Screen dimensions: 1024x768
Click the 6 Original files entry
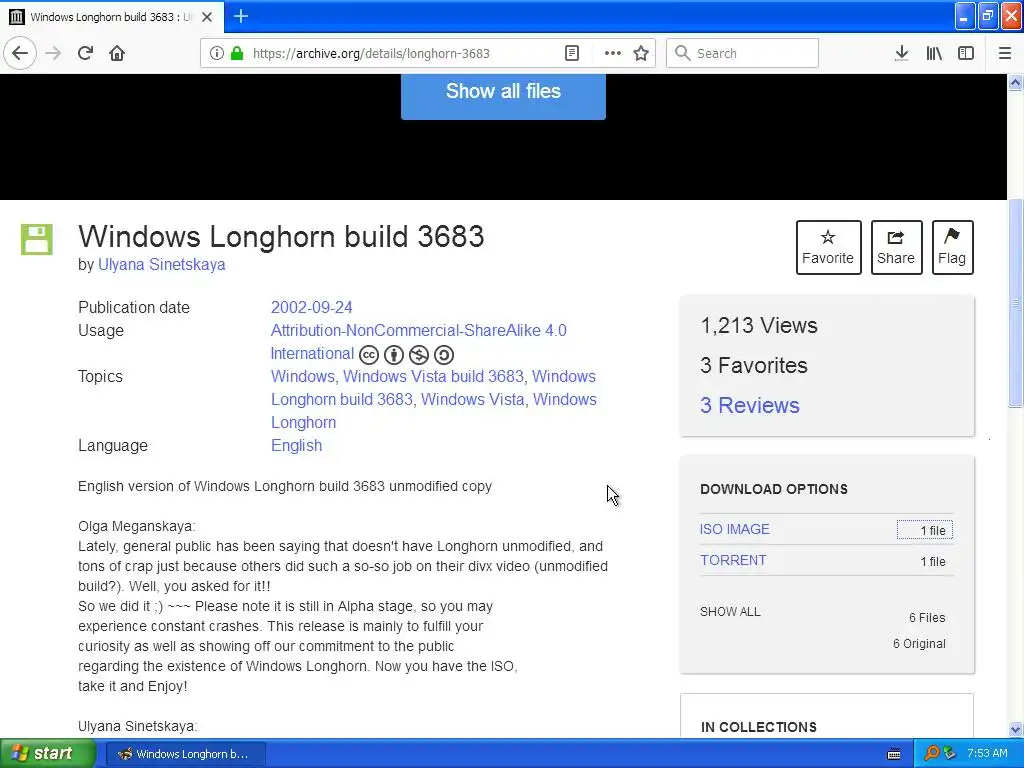(919, 644)
